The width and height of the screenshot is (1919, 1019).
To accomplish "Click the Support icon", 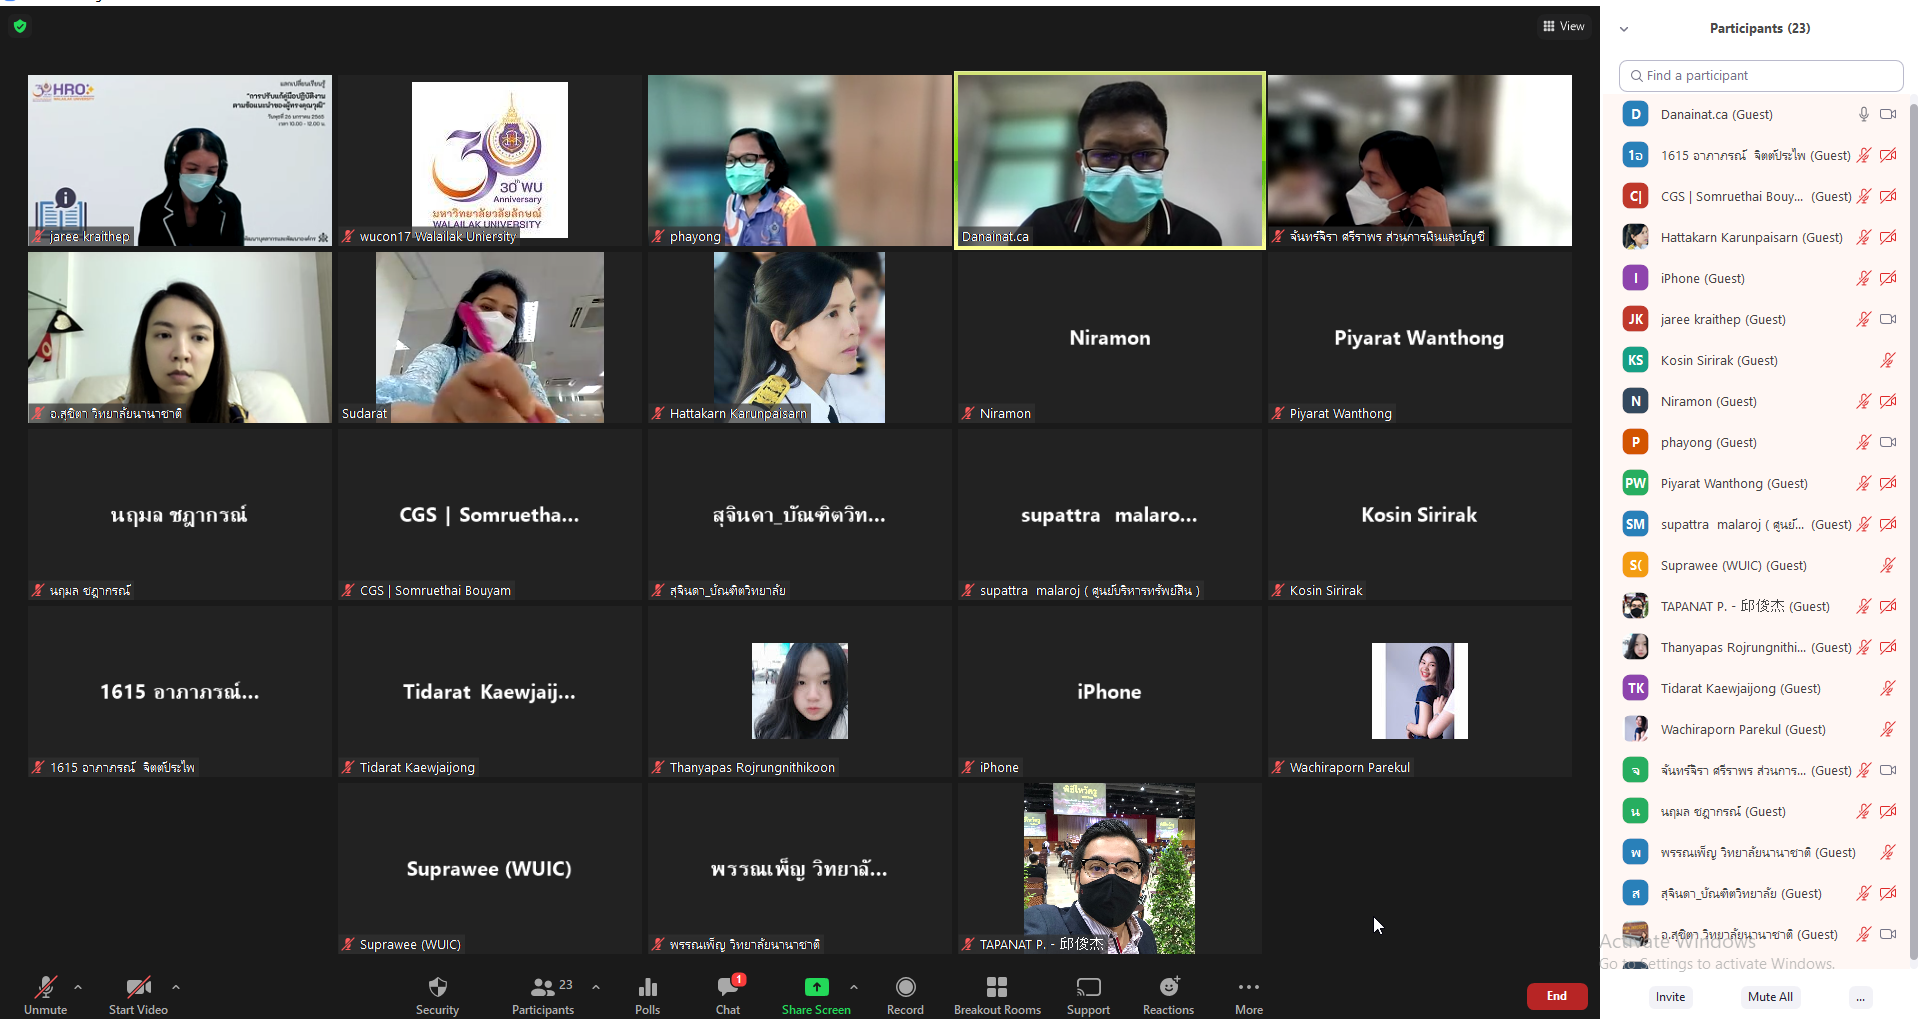I will point(1088,988).
